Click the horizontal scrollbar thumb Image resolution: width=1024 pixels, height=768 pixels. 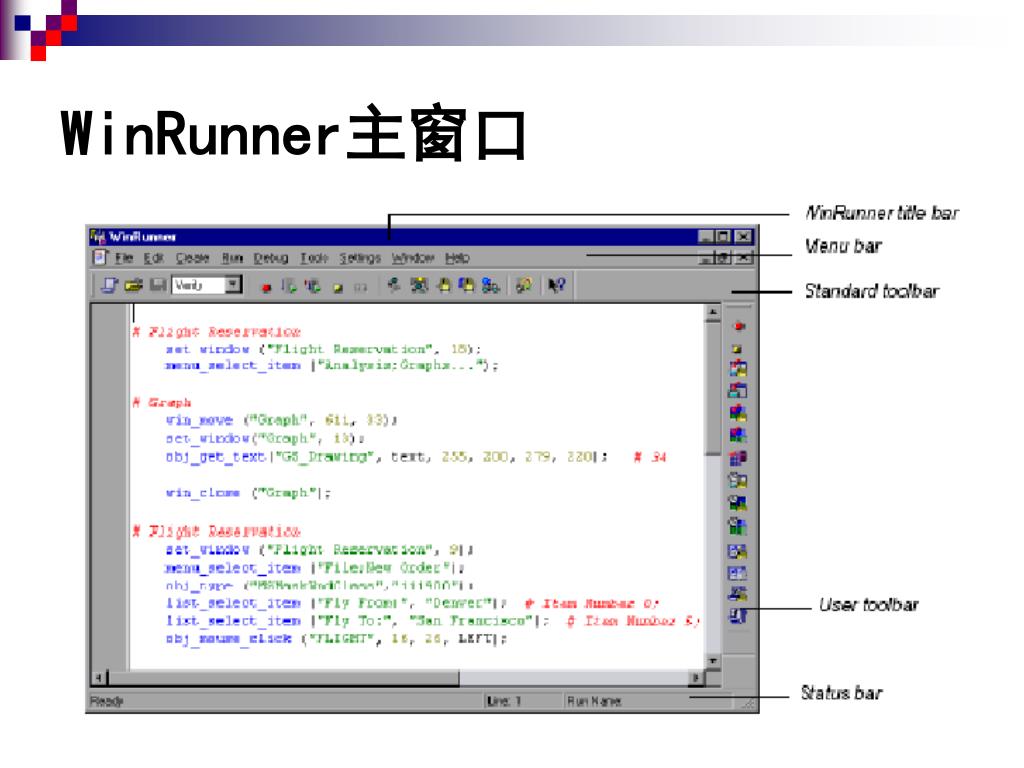(x=283, y=678)
